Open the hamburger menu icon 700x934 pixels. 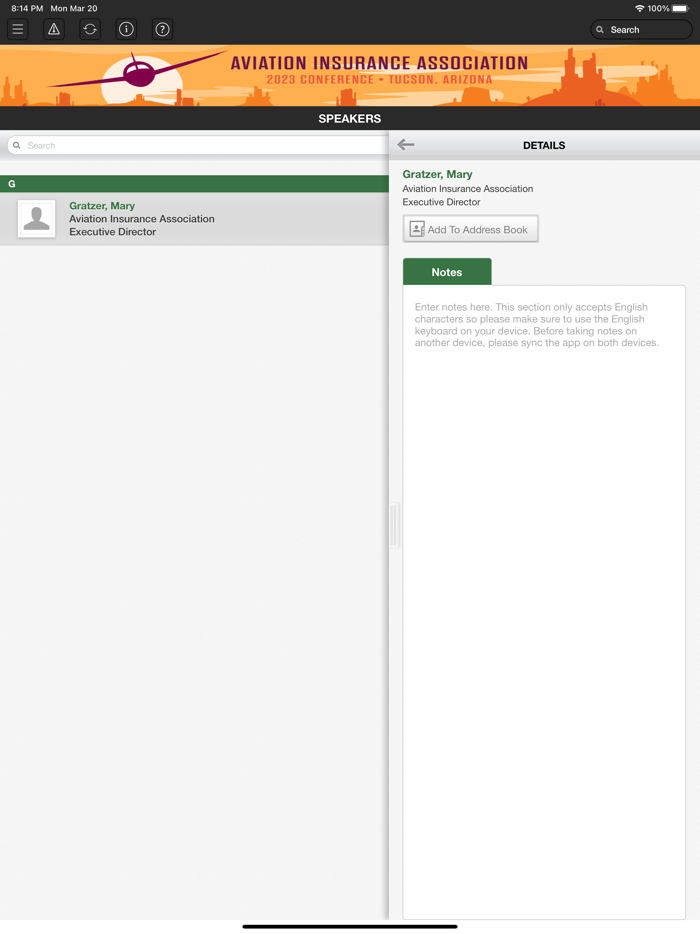point(18,29)
